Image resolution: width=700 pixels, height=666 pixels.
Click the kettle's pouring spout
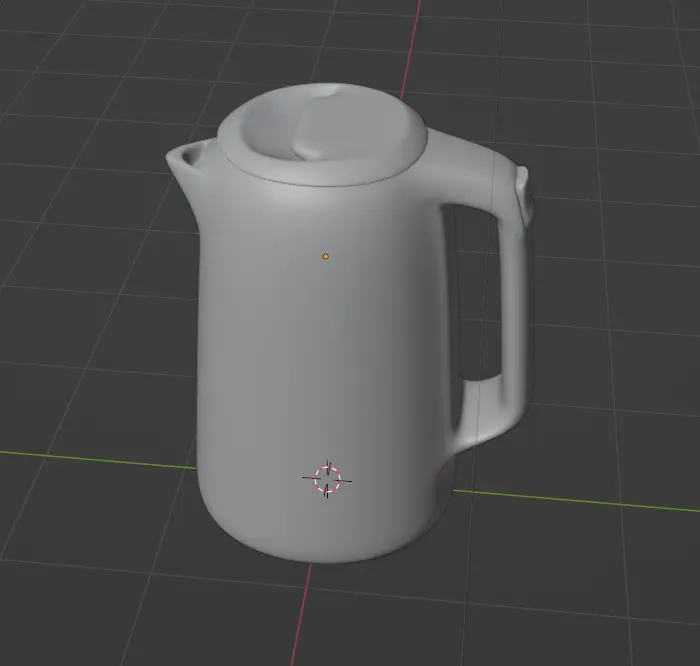[184, 158]
